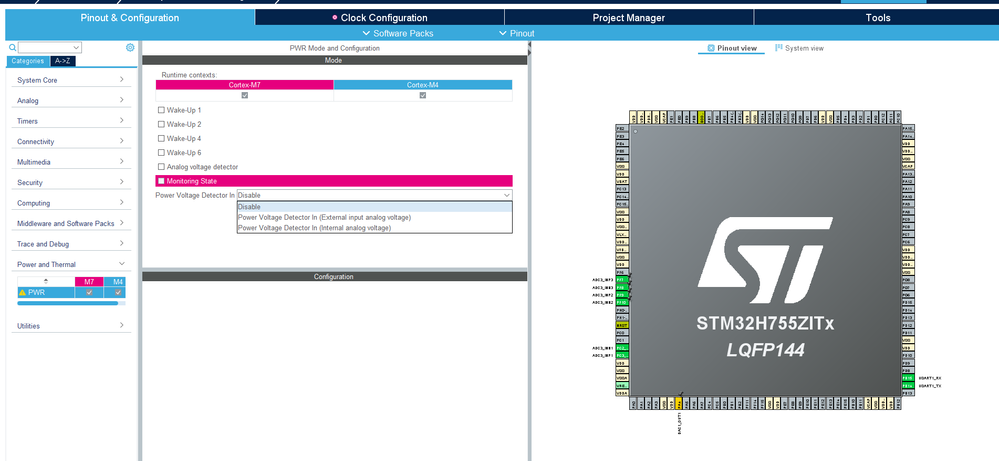999x461 pixels.
Task: Enable the Wake-Up 4 checkbox
Action: coord(161,138)
